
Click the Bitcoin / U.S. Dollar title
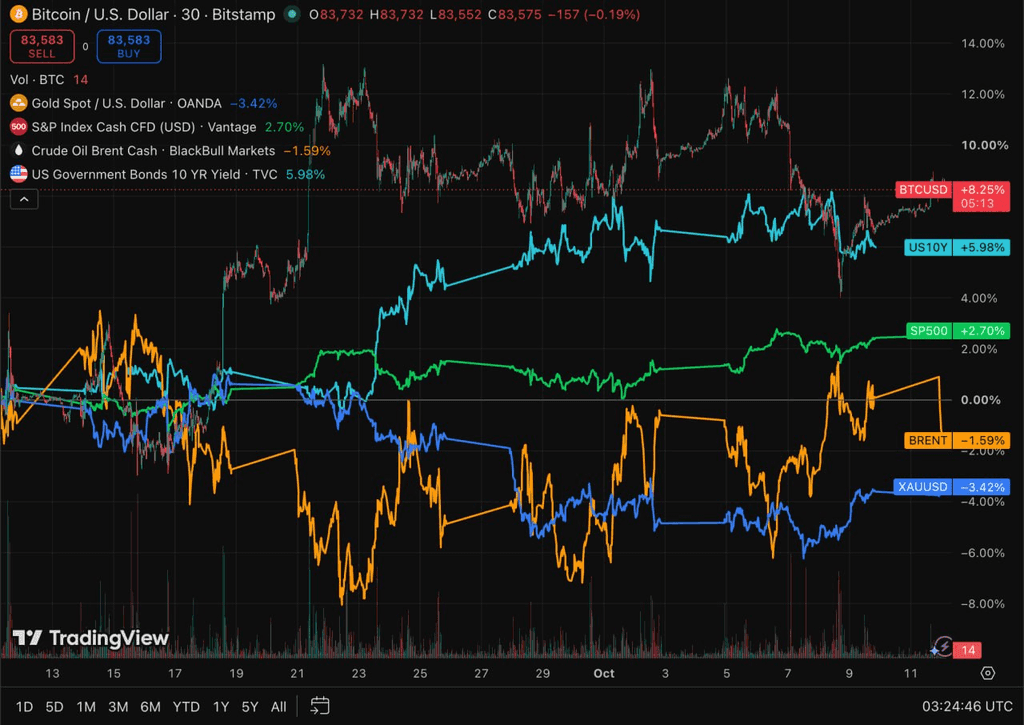[x=100, y=14]
